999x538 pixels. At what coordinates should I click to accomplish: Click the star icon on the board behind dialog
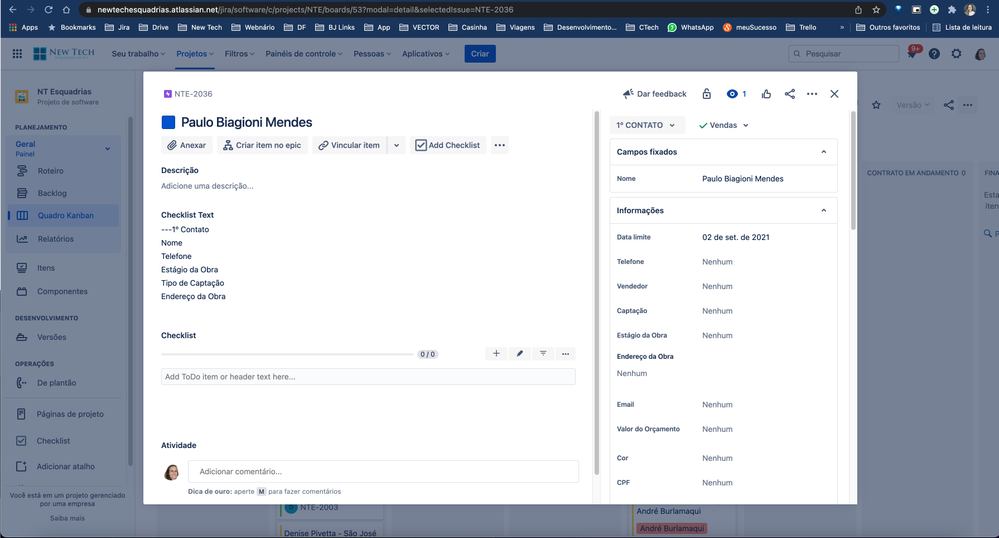877,105
